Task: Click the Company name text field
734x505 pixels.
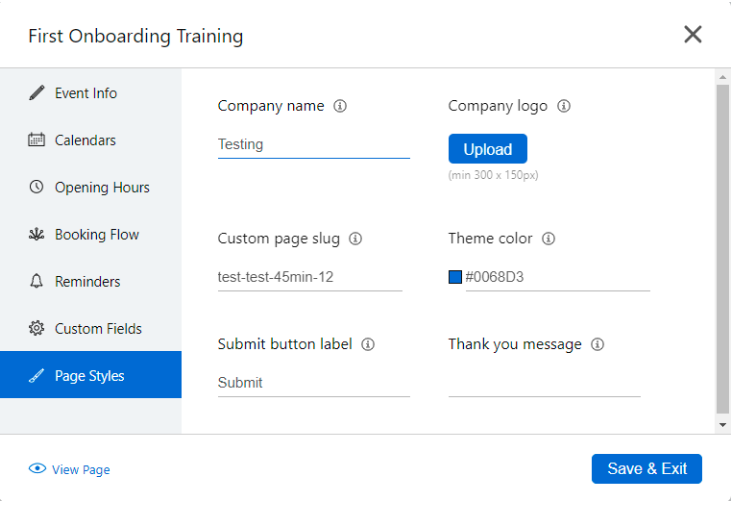Action: (x=313, y=145)
